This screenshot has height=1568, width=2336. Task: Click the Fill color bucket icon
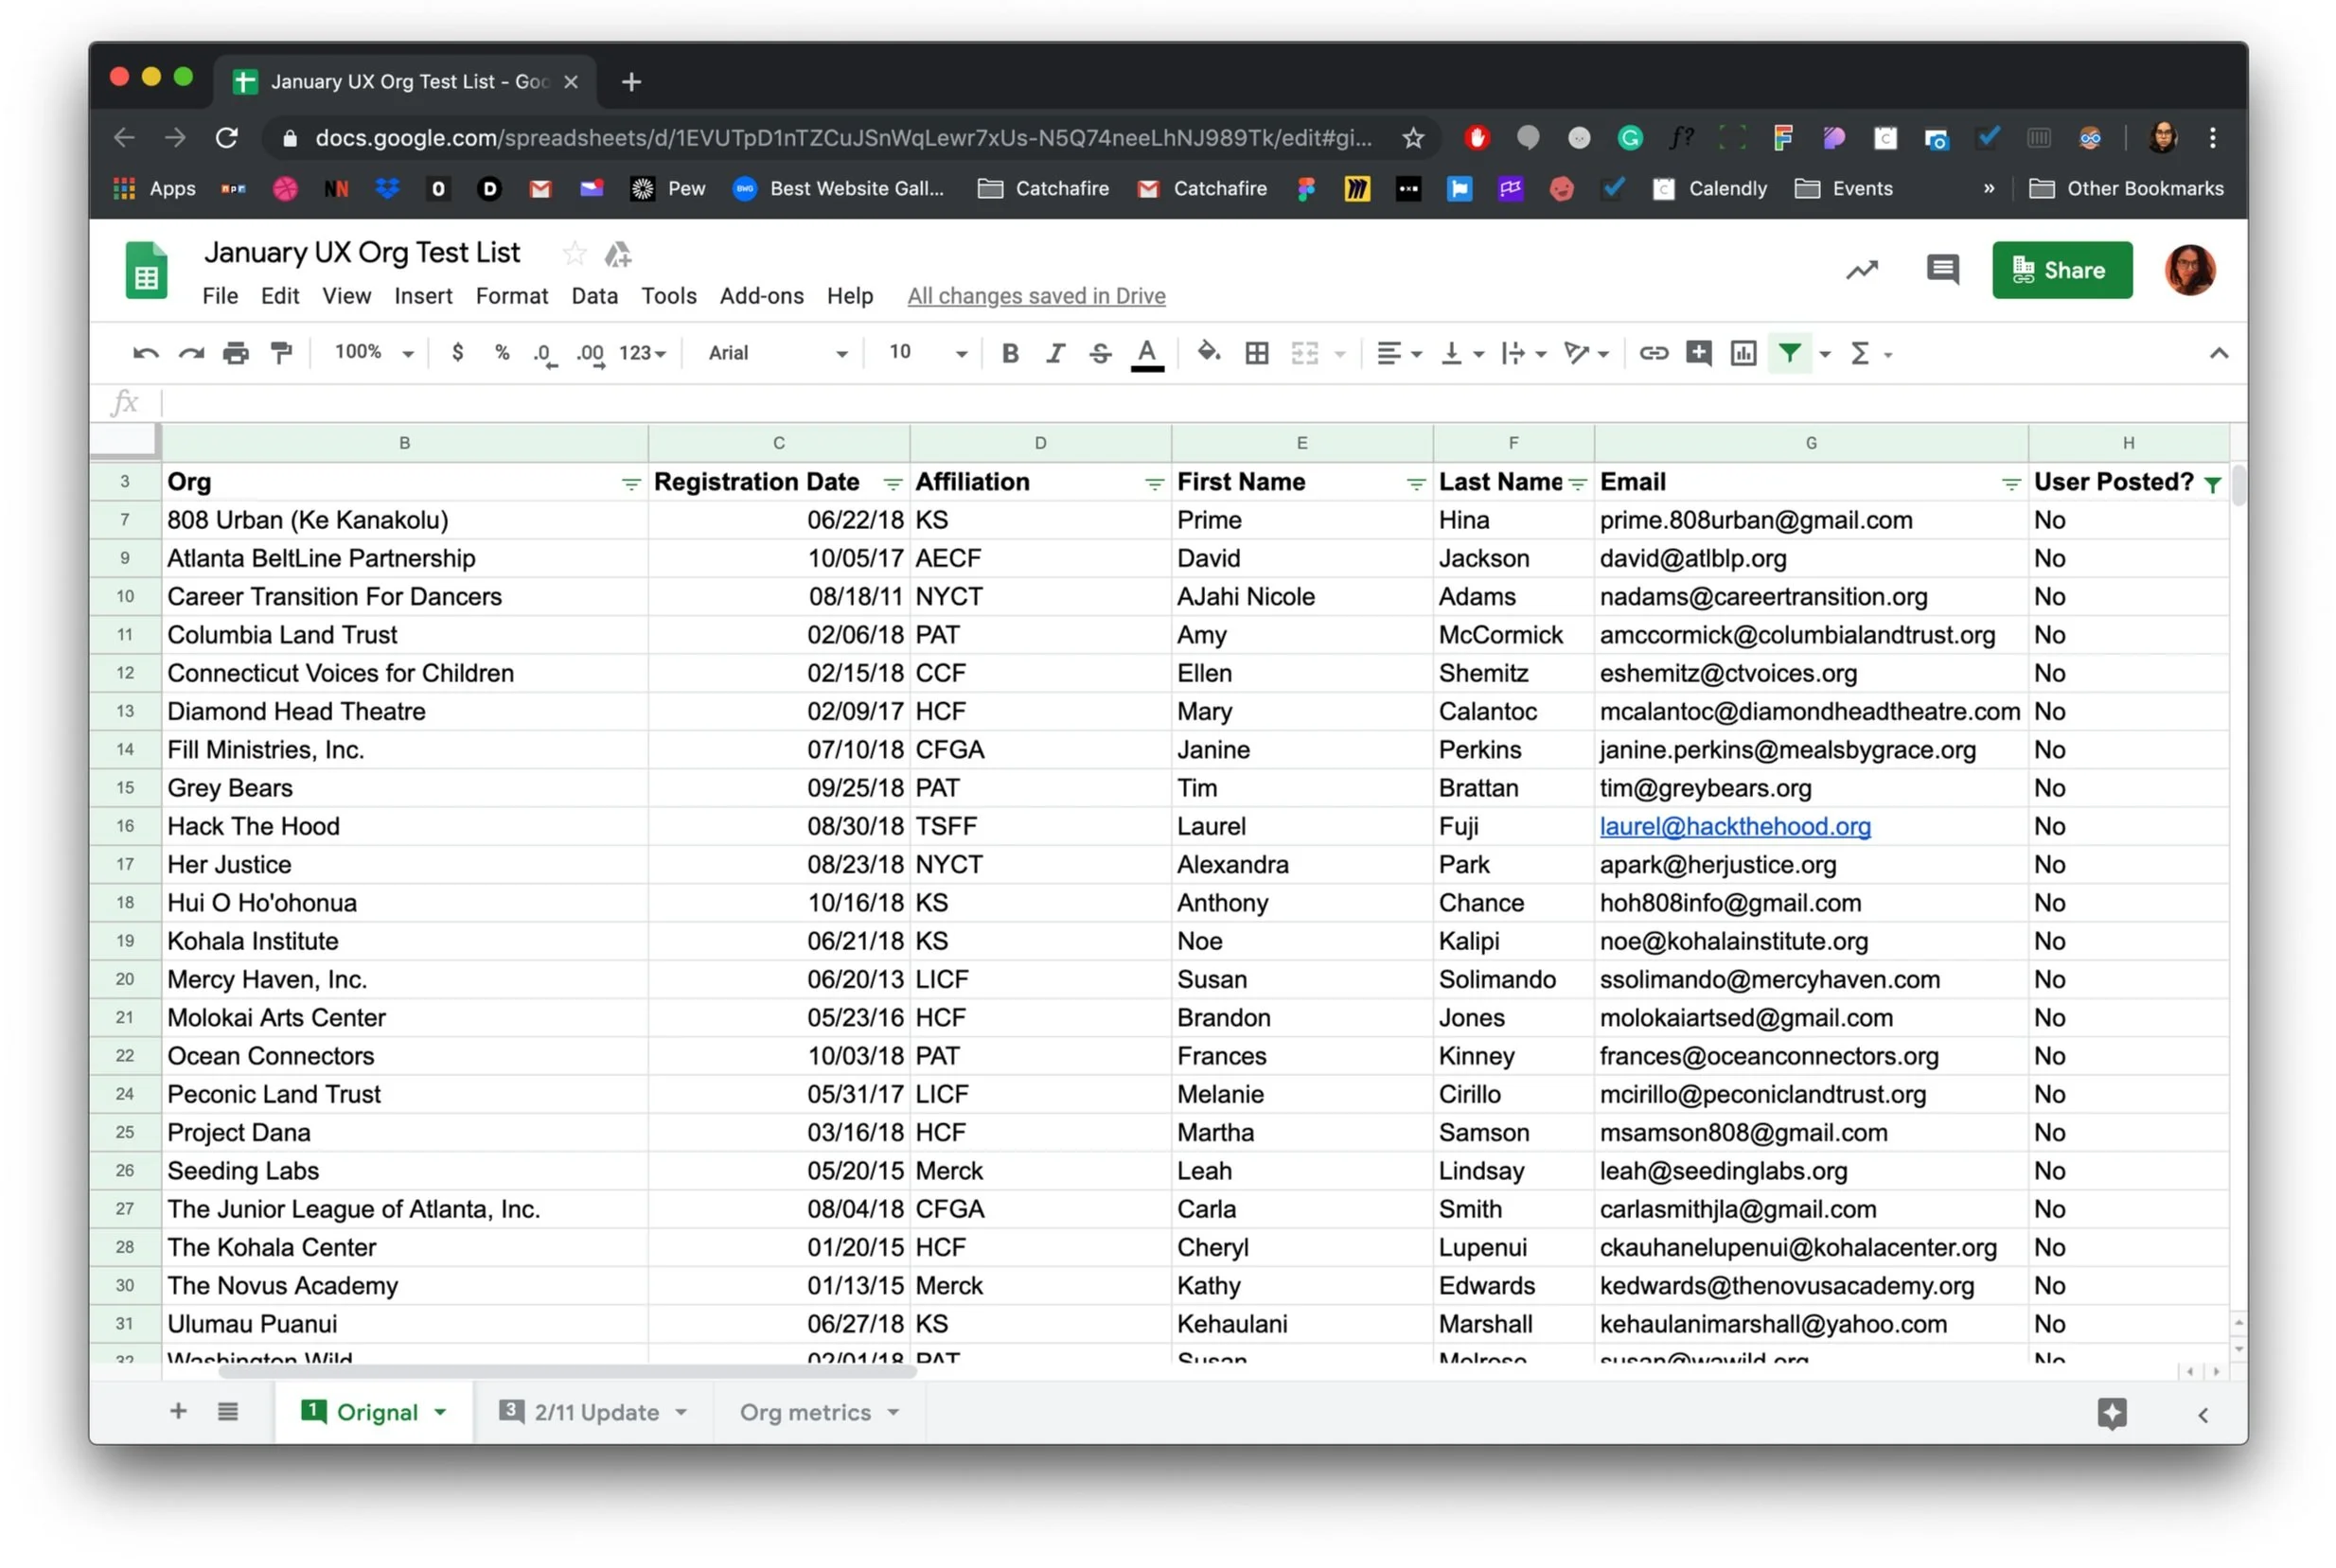pos(1209,353)
